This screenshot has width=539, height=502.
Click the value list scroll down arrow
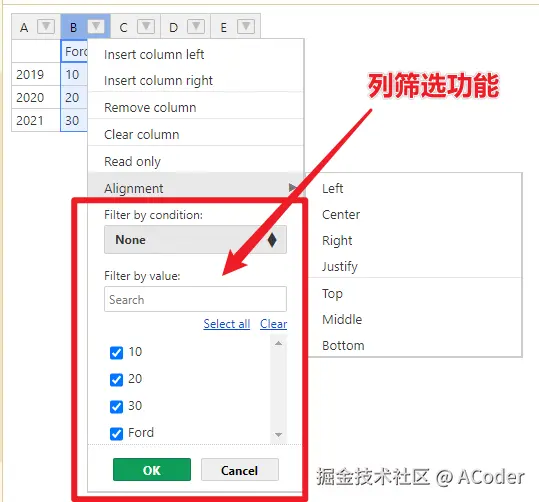tap(278, 435)
